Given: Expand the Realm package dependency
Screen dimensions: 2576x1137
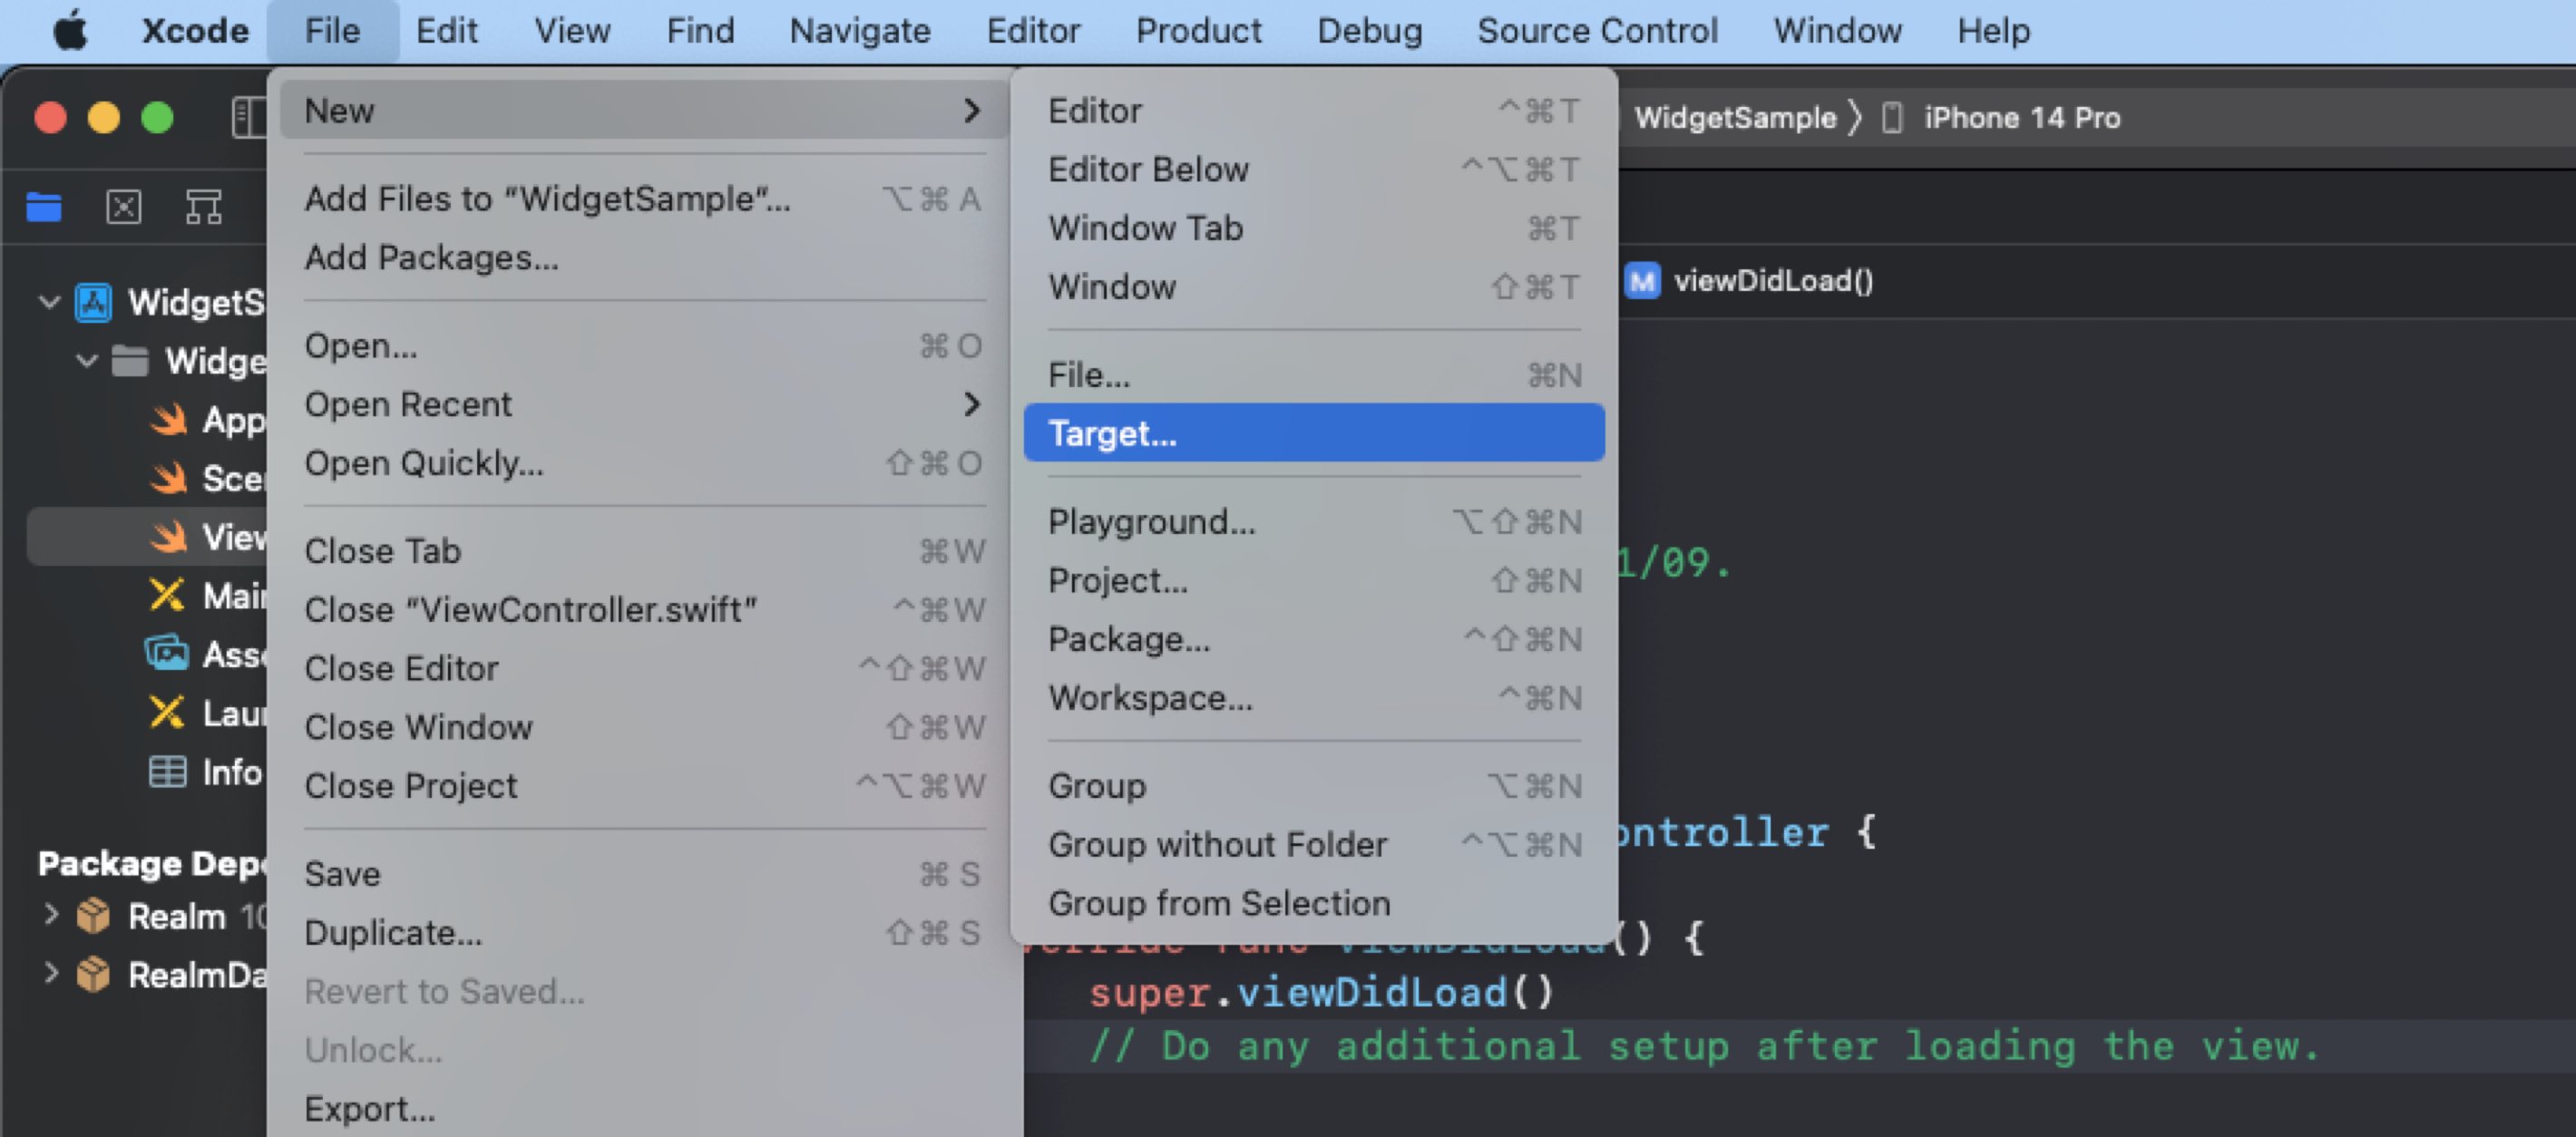Looking at the screenshot, I should coord(51,915).
